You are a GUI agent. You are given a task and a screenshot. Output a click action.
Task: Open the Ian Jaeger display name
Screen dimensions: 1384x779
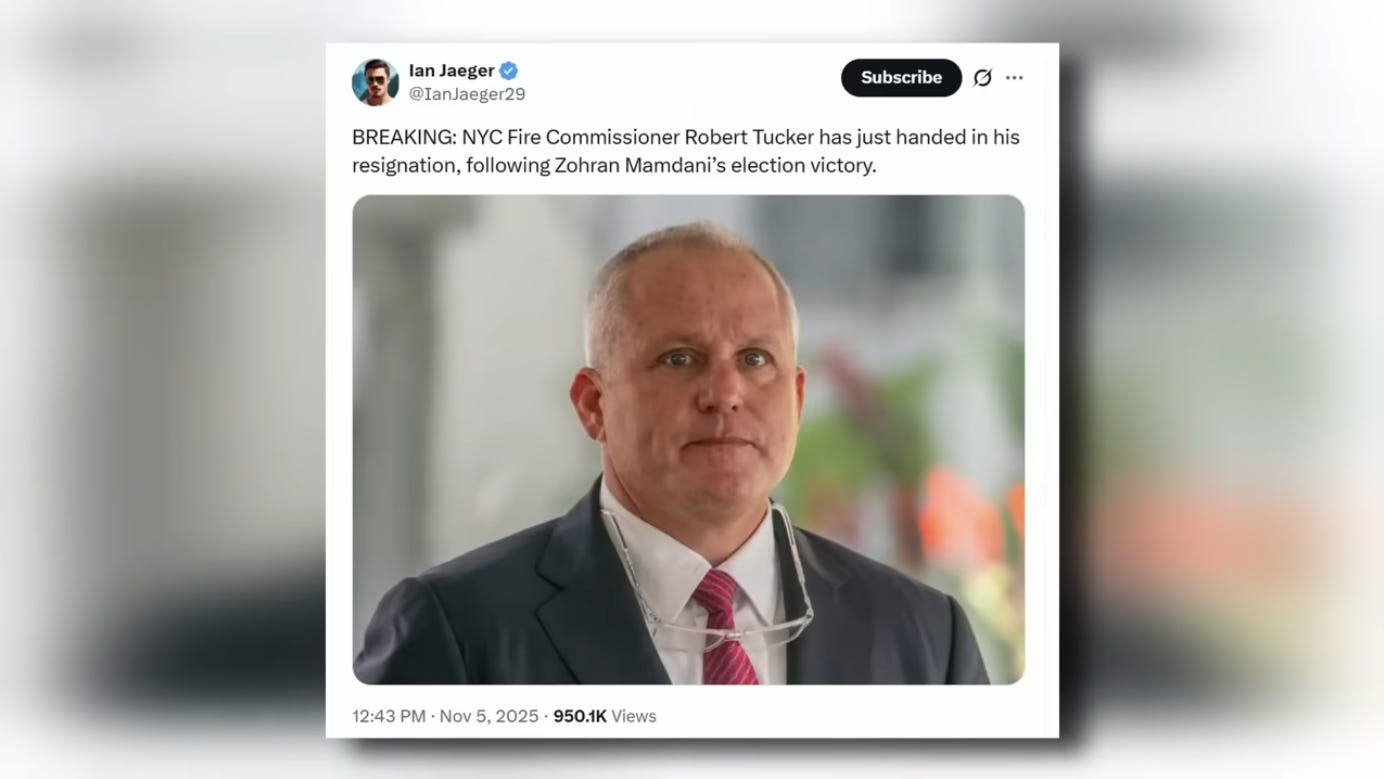(x=451, y=71)
